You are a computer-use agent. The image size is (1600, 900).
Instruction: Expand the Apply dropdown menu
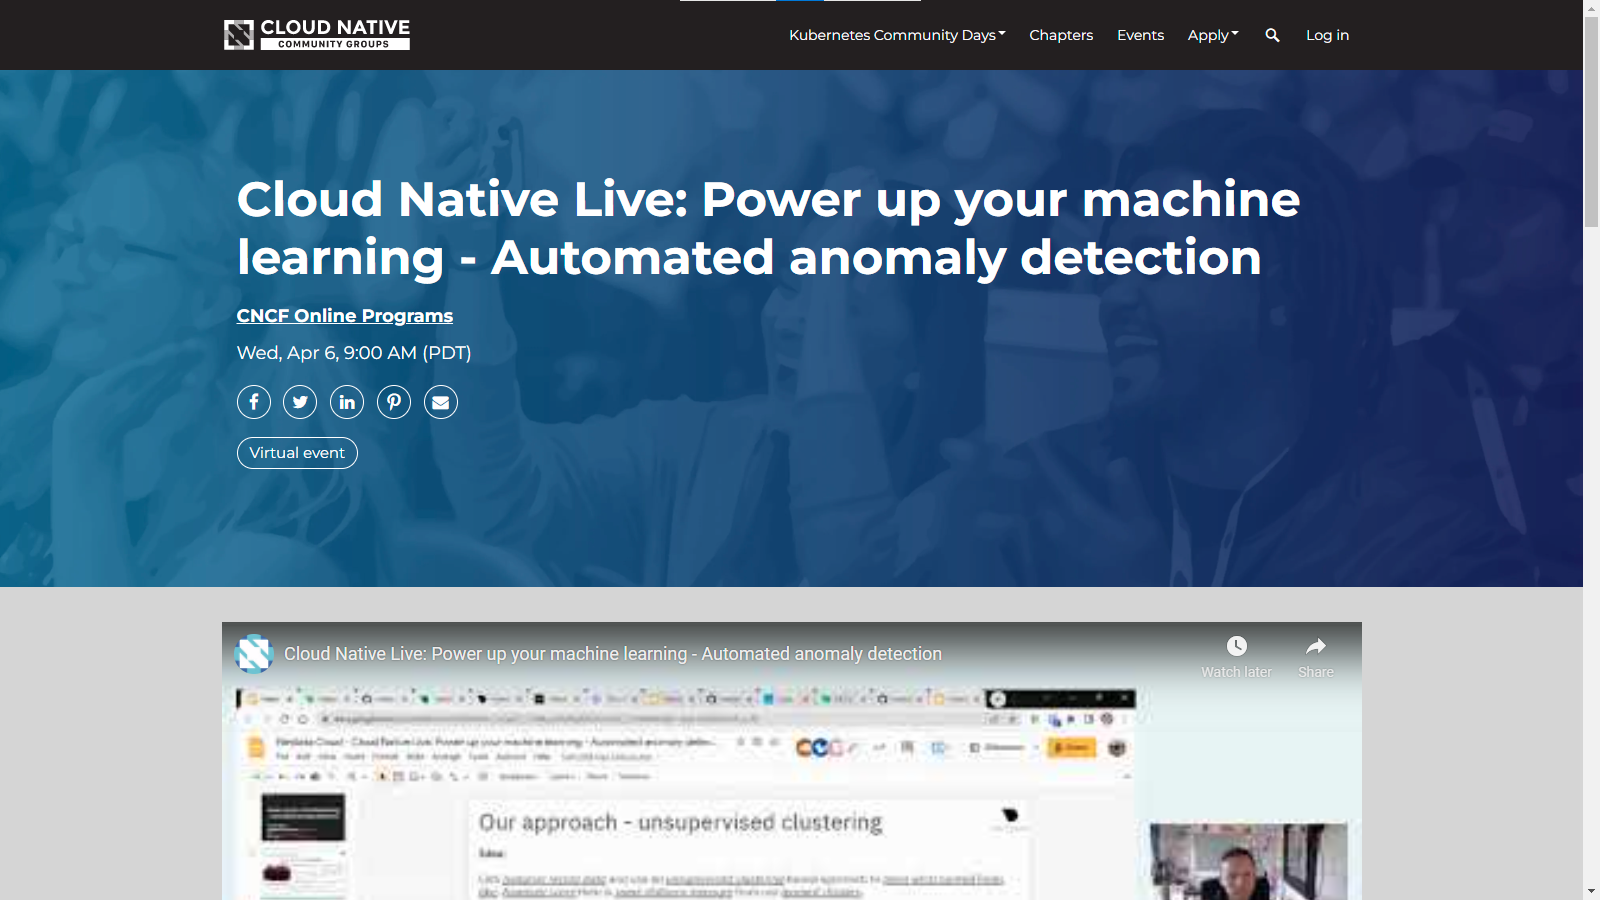point(1212,35)
